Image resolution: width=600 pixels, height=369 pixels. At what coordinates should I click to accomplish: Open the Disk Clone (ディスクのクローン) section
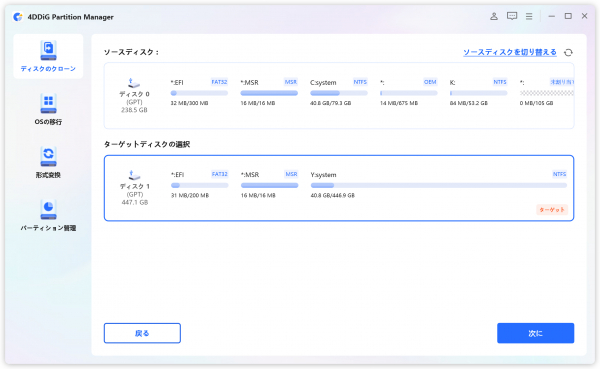[48, 56]
